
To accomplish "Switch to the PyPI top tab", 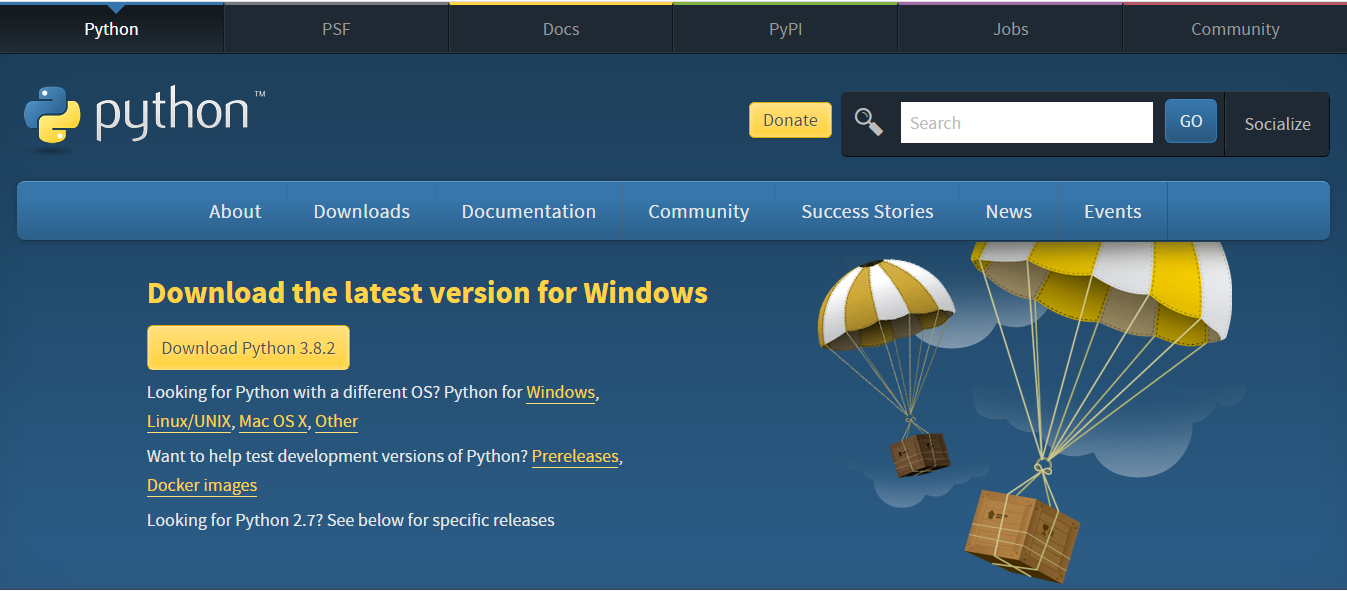I will (x=785, y=29).
